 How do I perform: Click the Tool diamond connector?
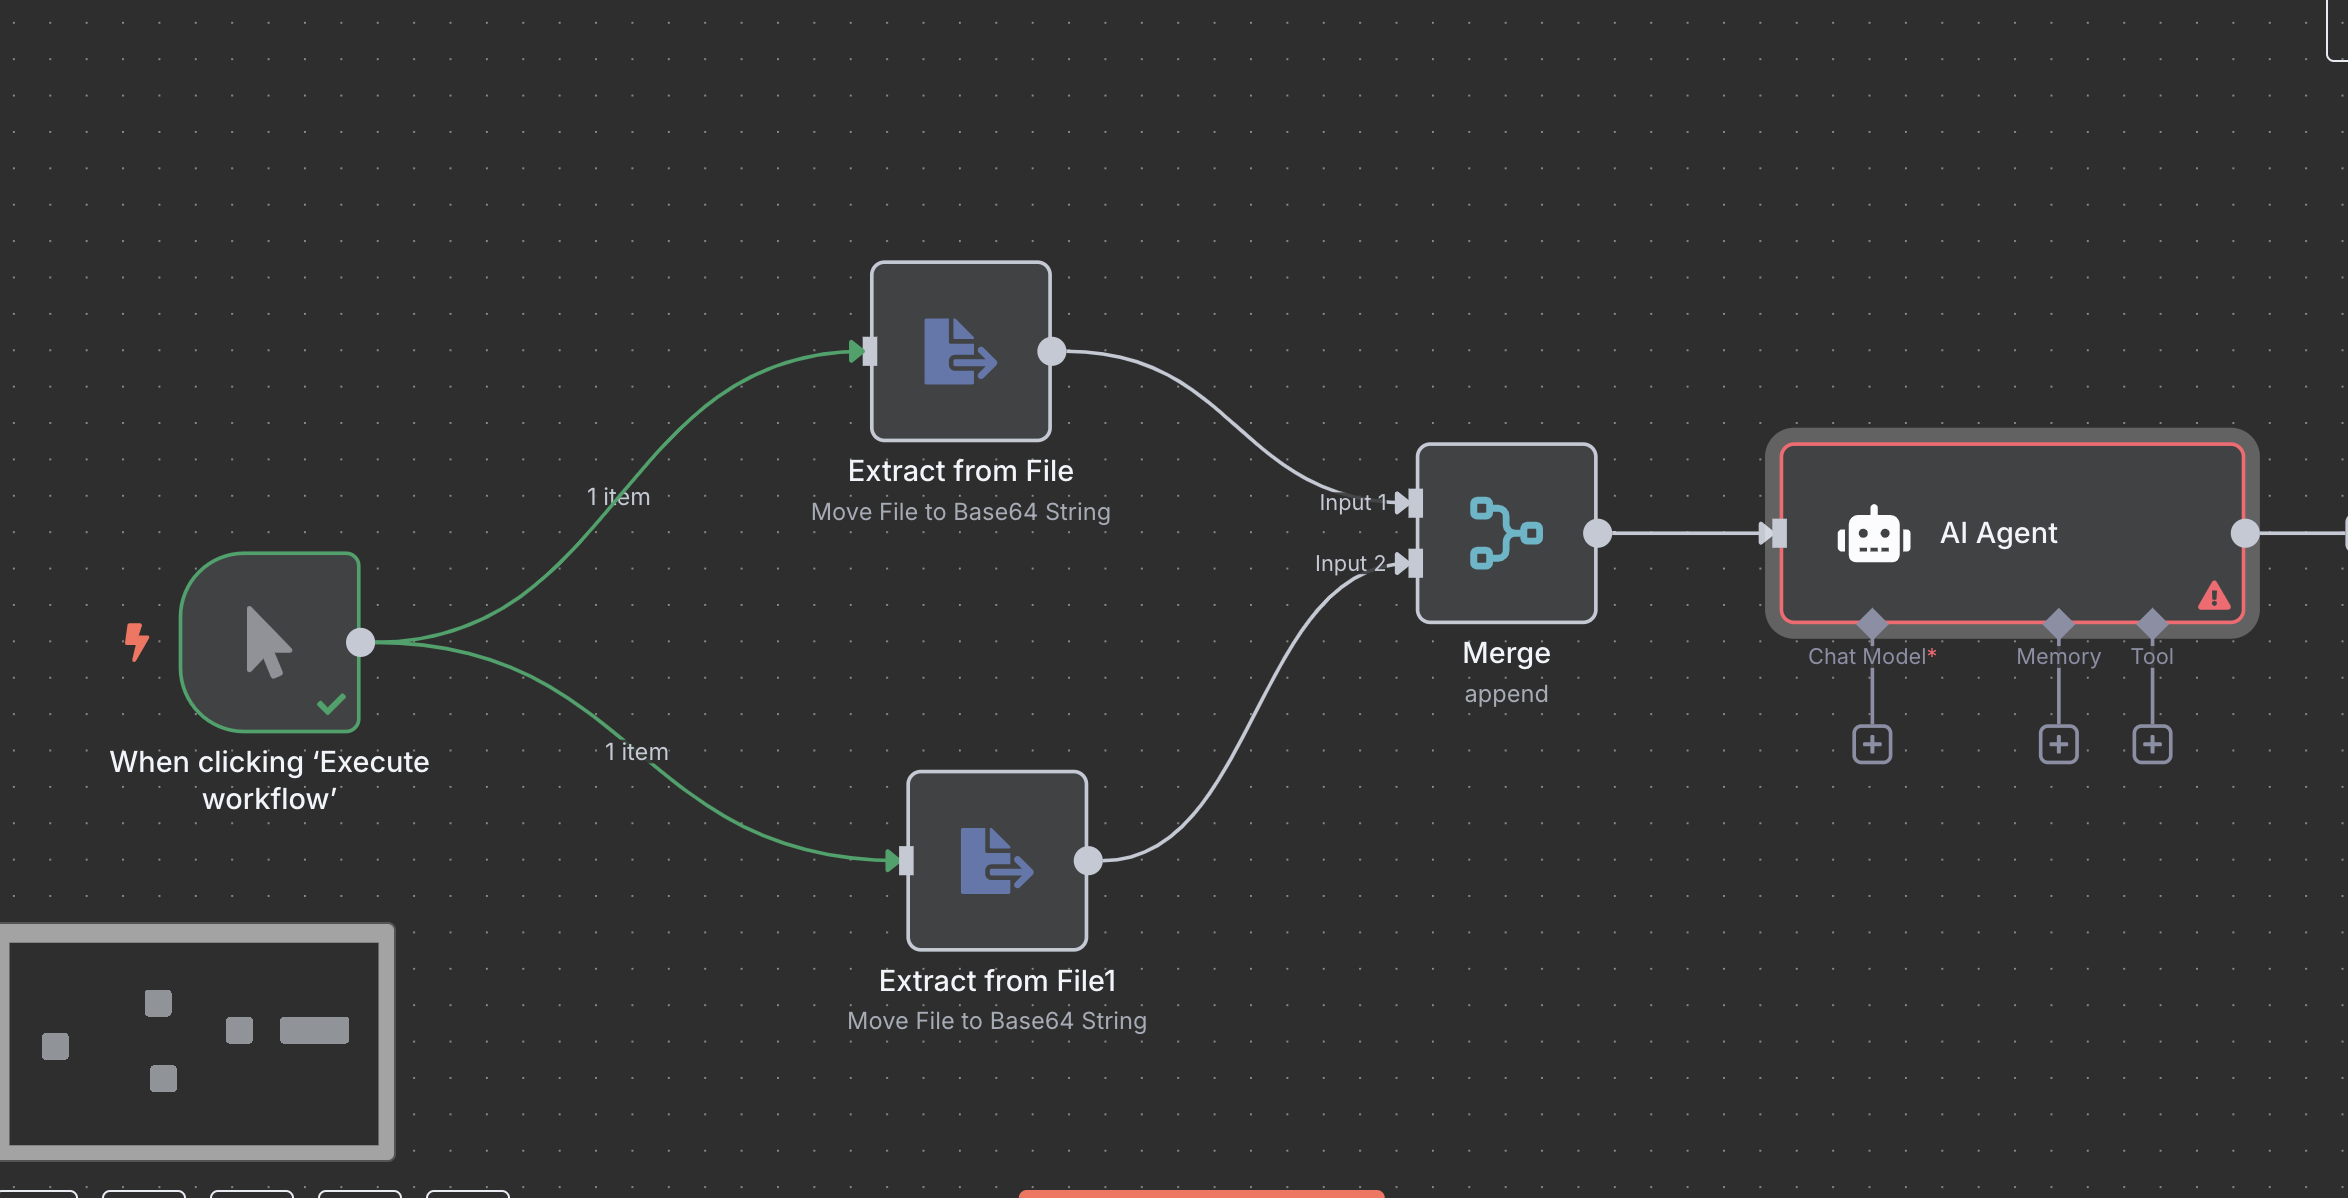tap(2152, 624)
